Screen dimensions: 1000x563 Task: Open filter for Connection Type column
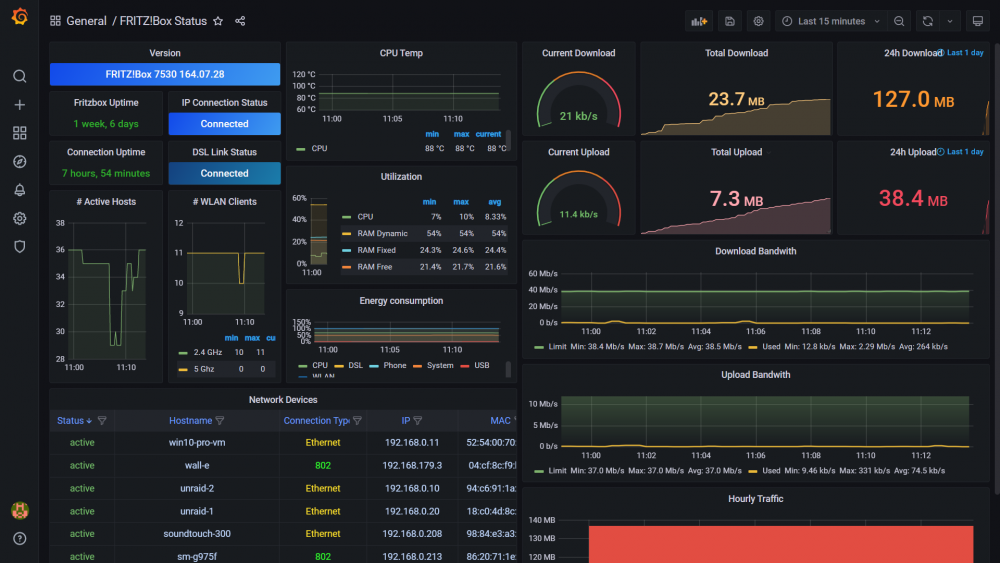click(357, 421)
